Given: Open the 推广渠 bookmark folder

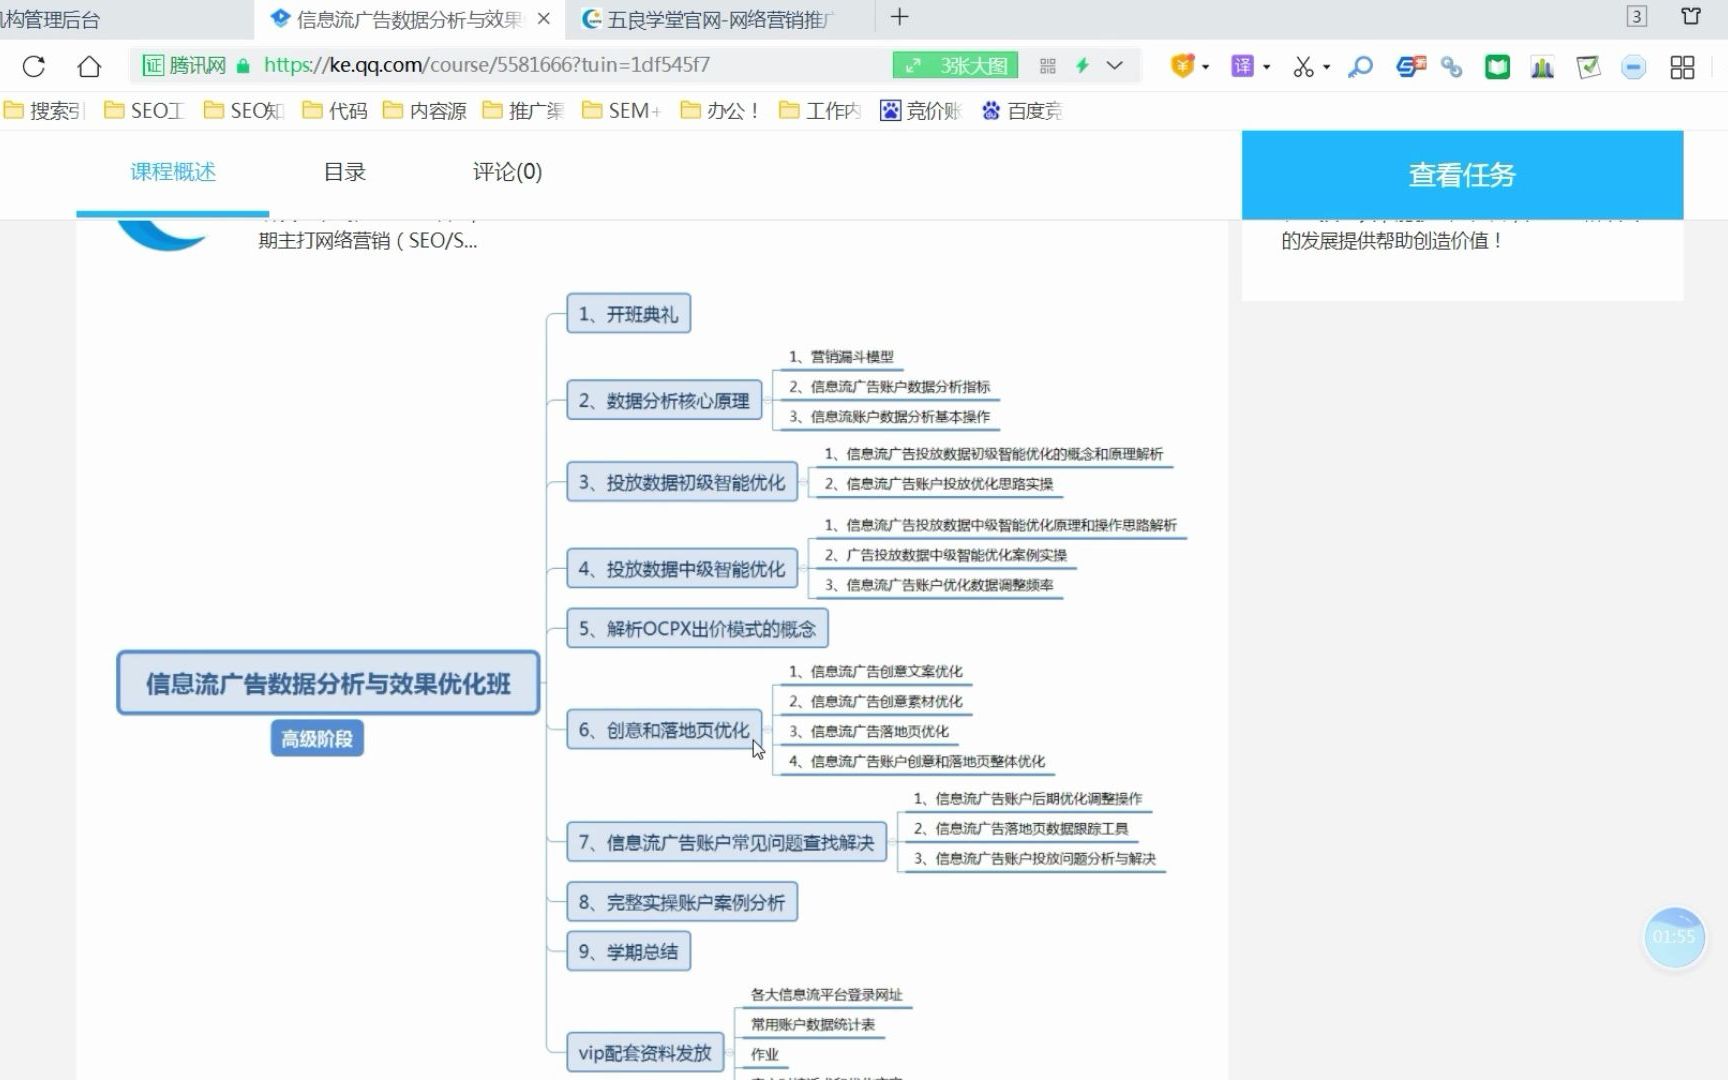Looking at the screenshot, I should (523, 110).
